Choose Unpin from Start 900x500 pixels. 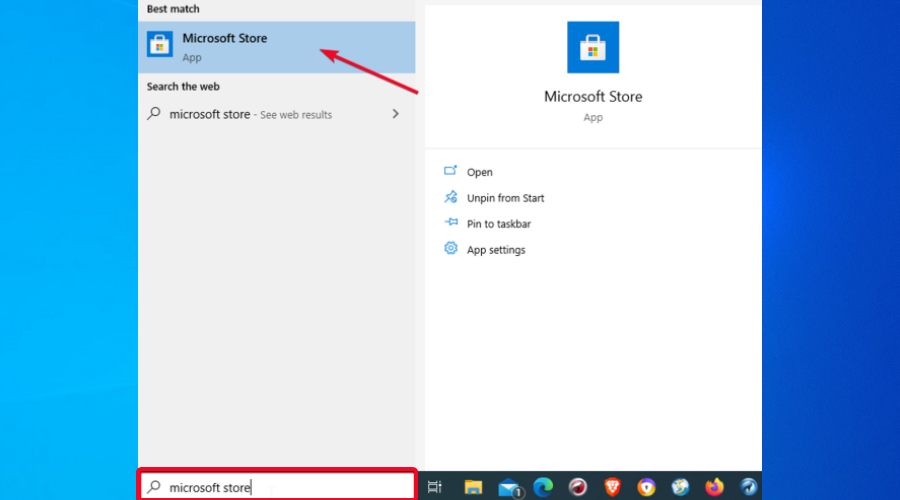(505, 198)
